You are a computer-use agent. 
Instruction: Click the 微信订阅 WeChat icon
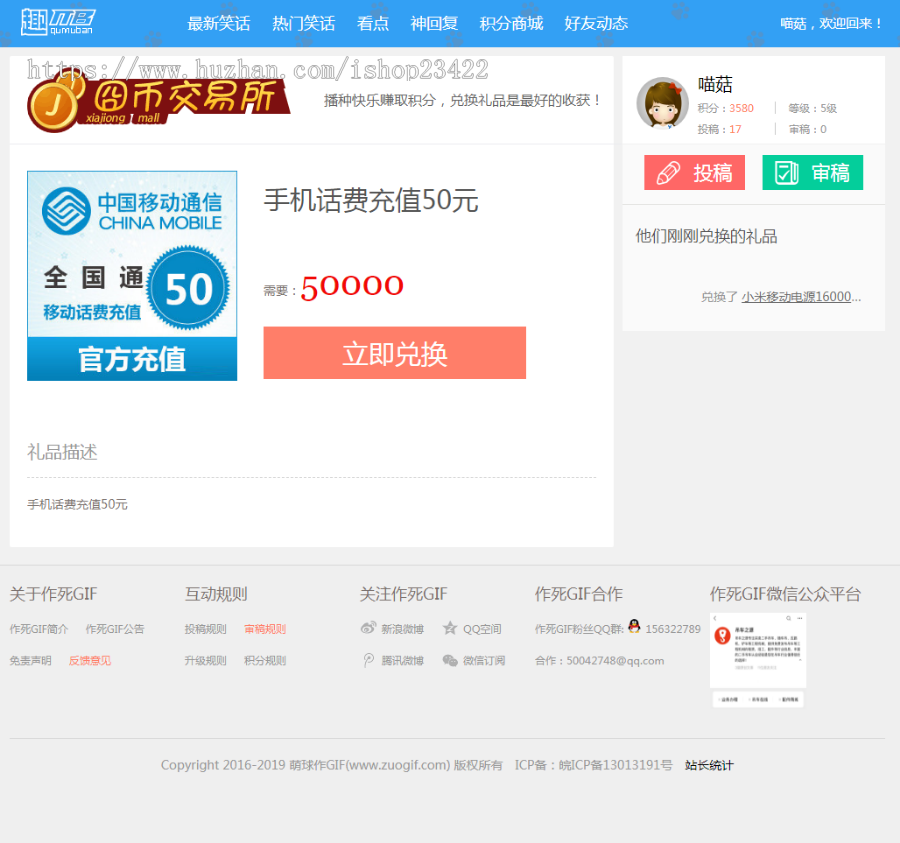[x=450, y=660]
